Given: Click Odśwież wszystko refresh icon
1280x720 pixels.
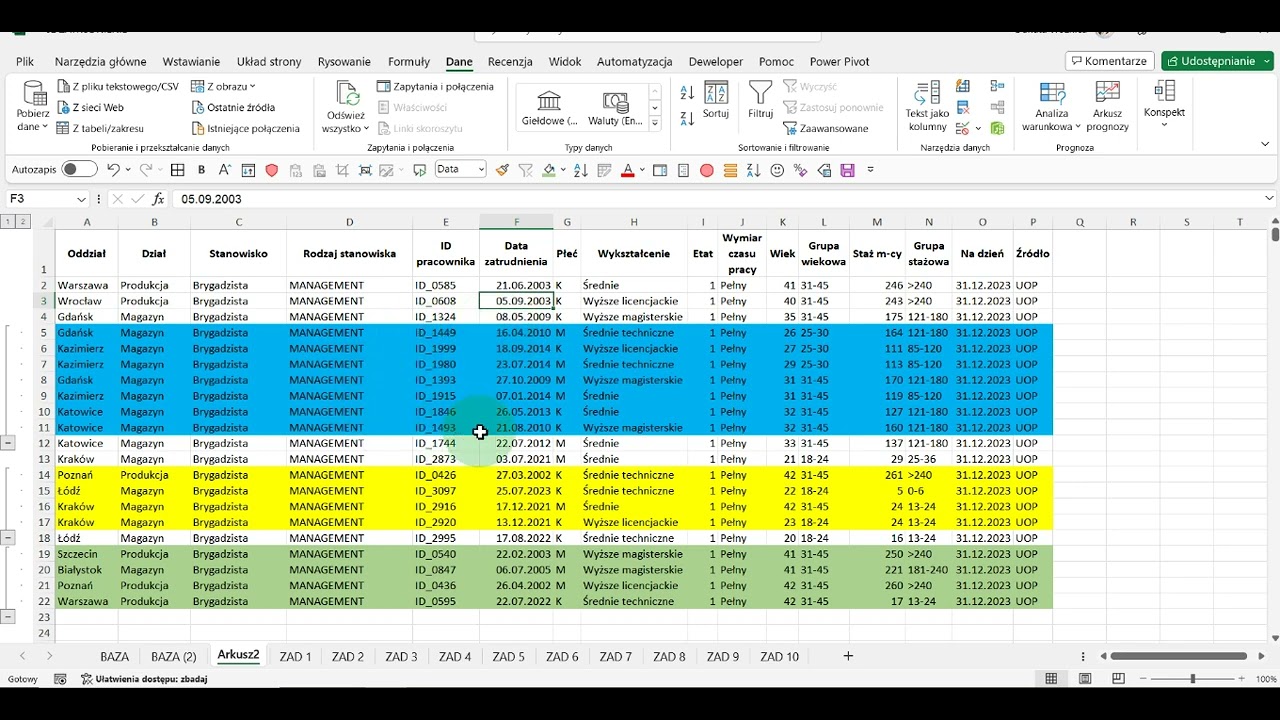Looking at the screenshot, I should (346, 94).
